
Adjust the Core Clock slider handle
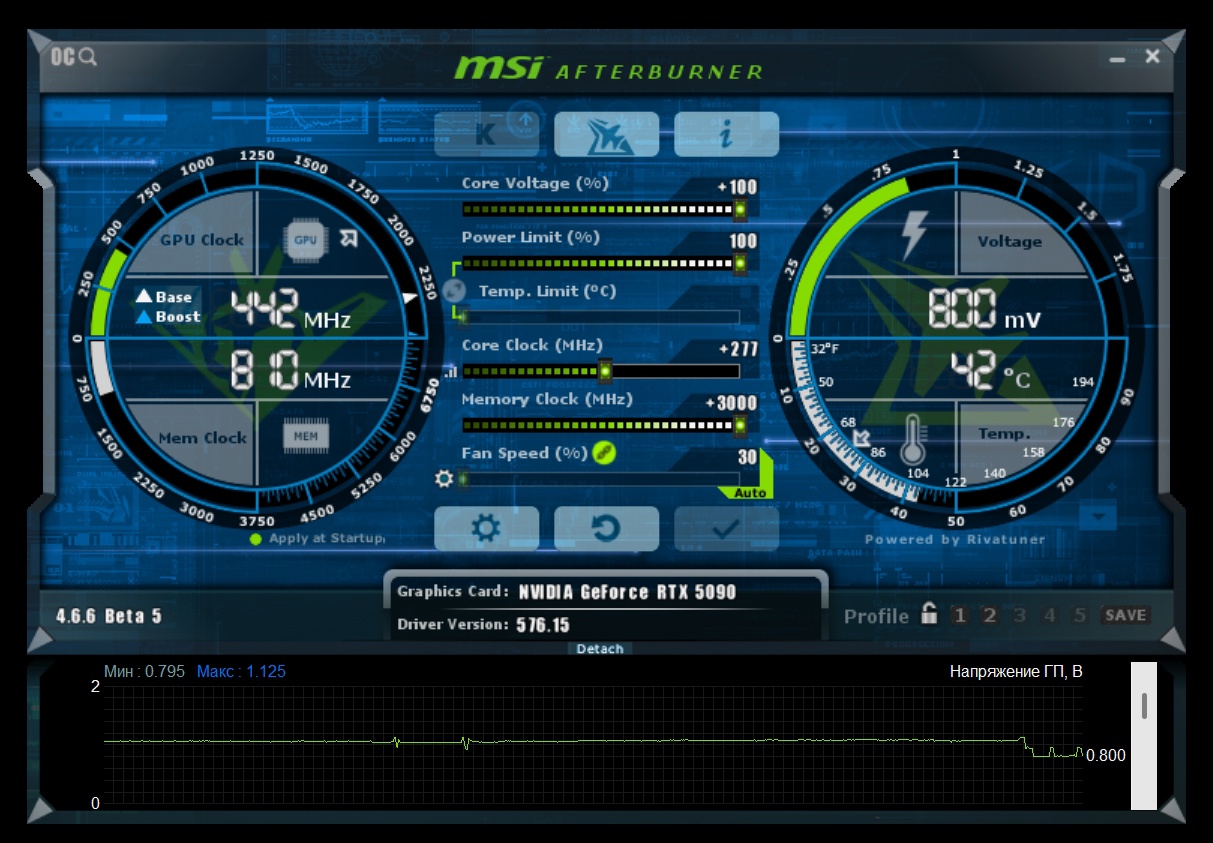coord(605,371)
